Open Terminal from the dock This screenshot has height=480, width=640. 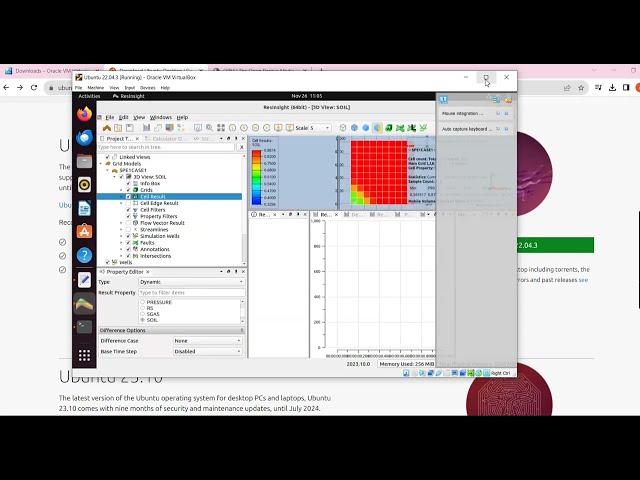click(84, 327)
